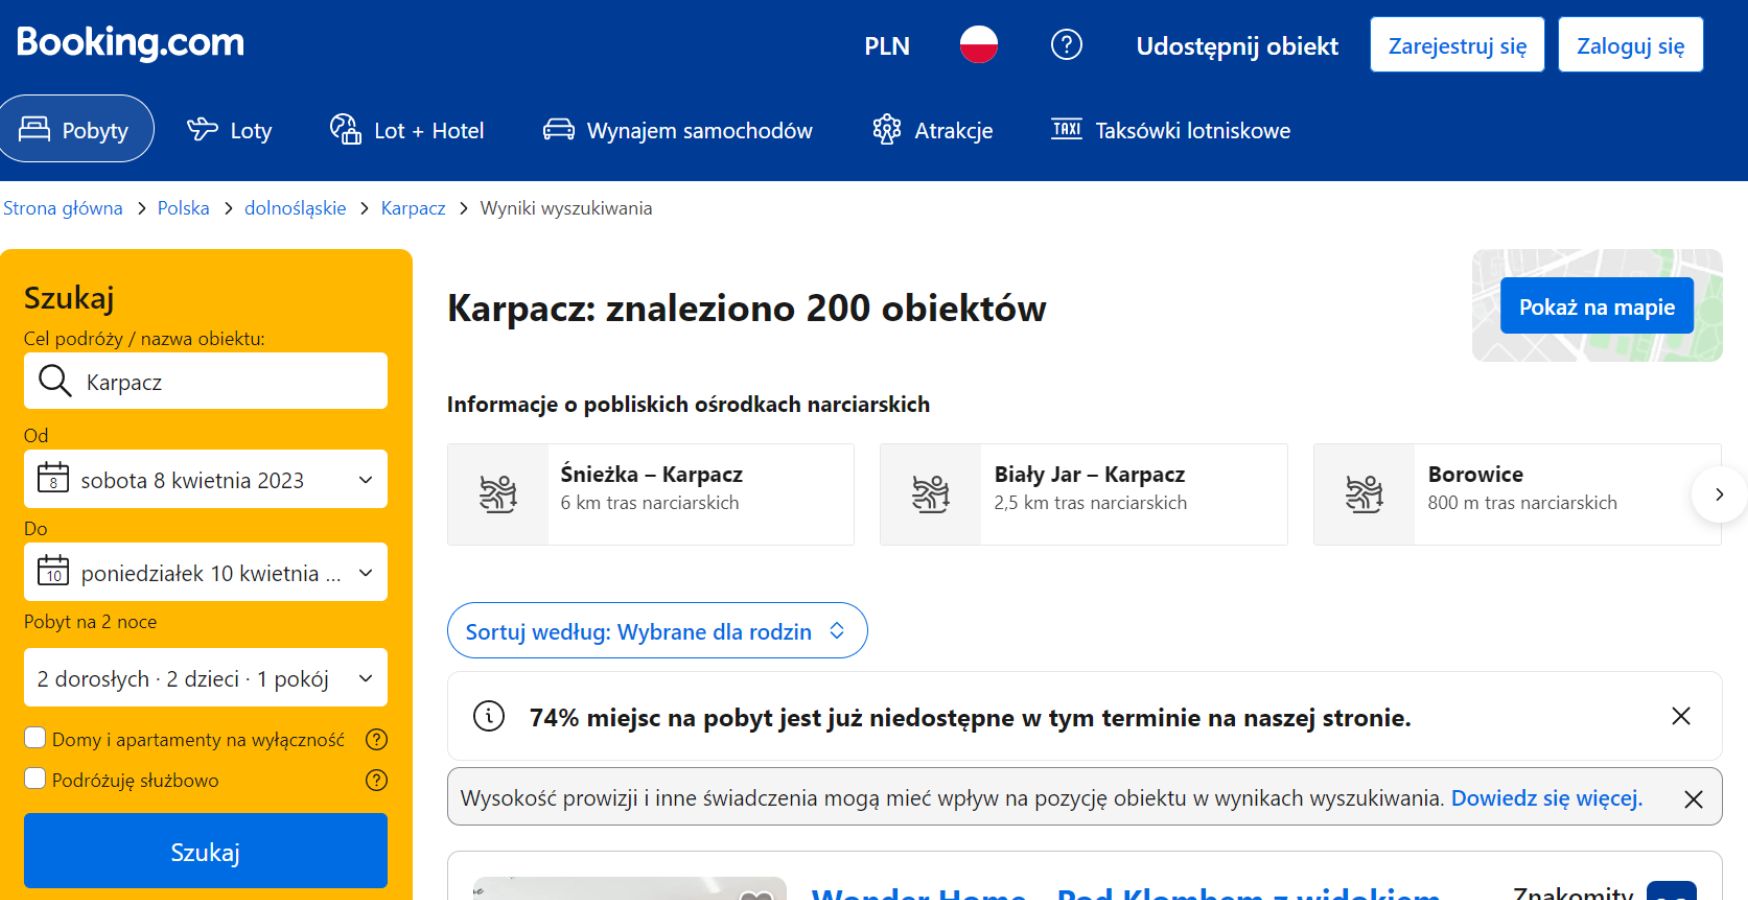
Task: Click skier icon beside Śnieżka – Karpacz
Action: 498,494
